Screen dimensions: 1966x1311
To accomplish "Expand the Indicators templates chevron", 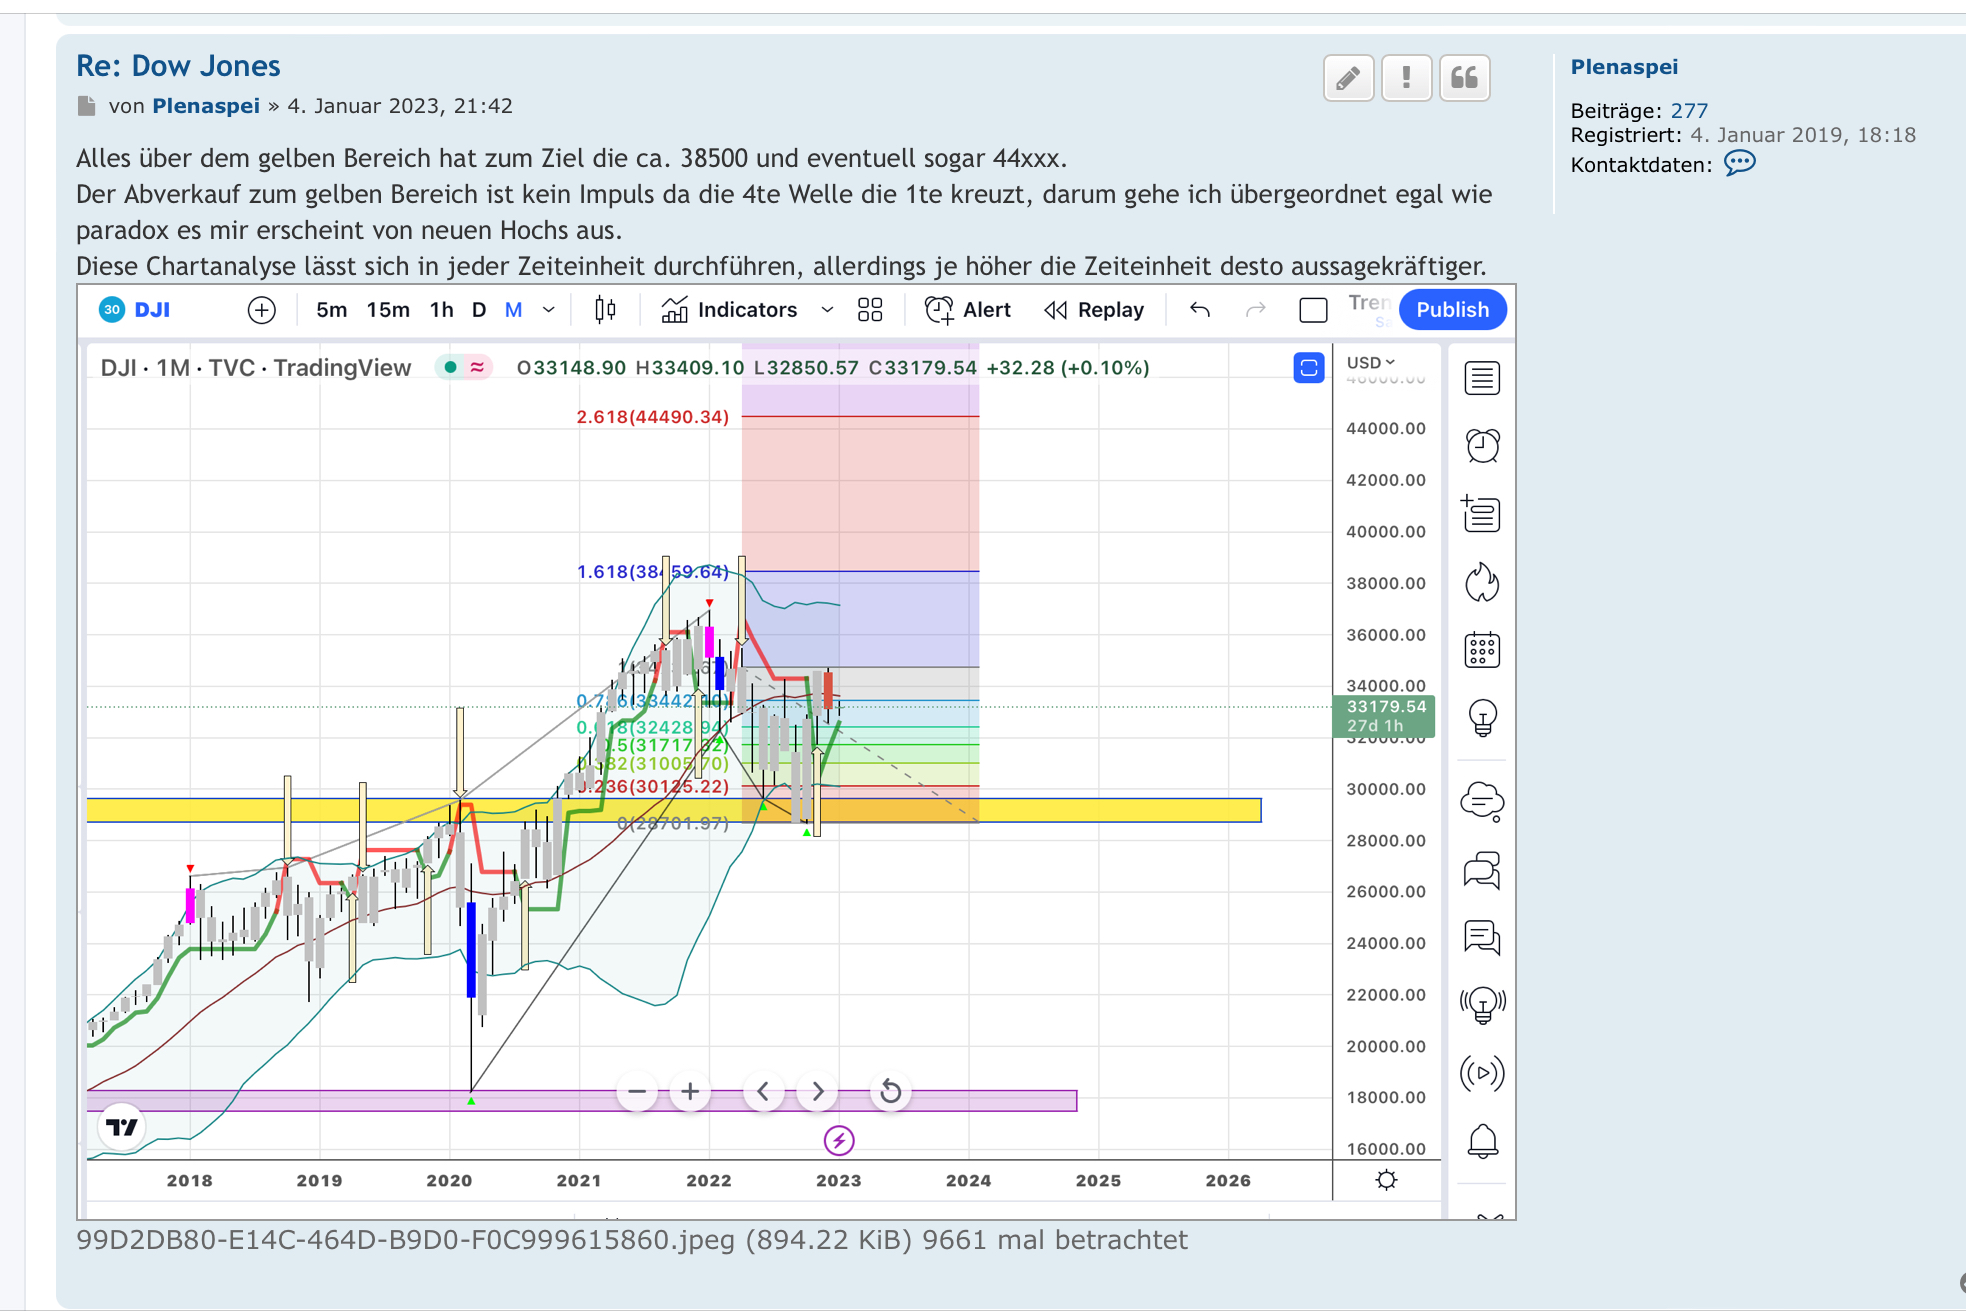I will (x=827, y=310).
